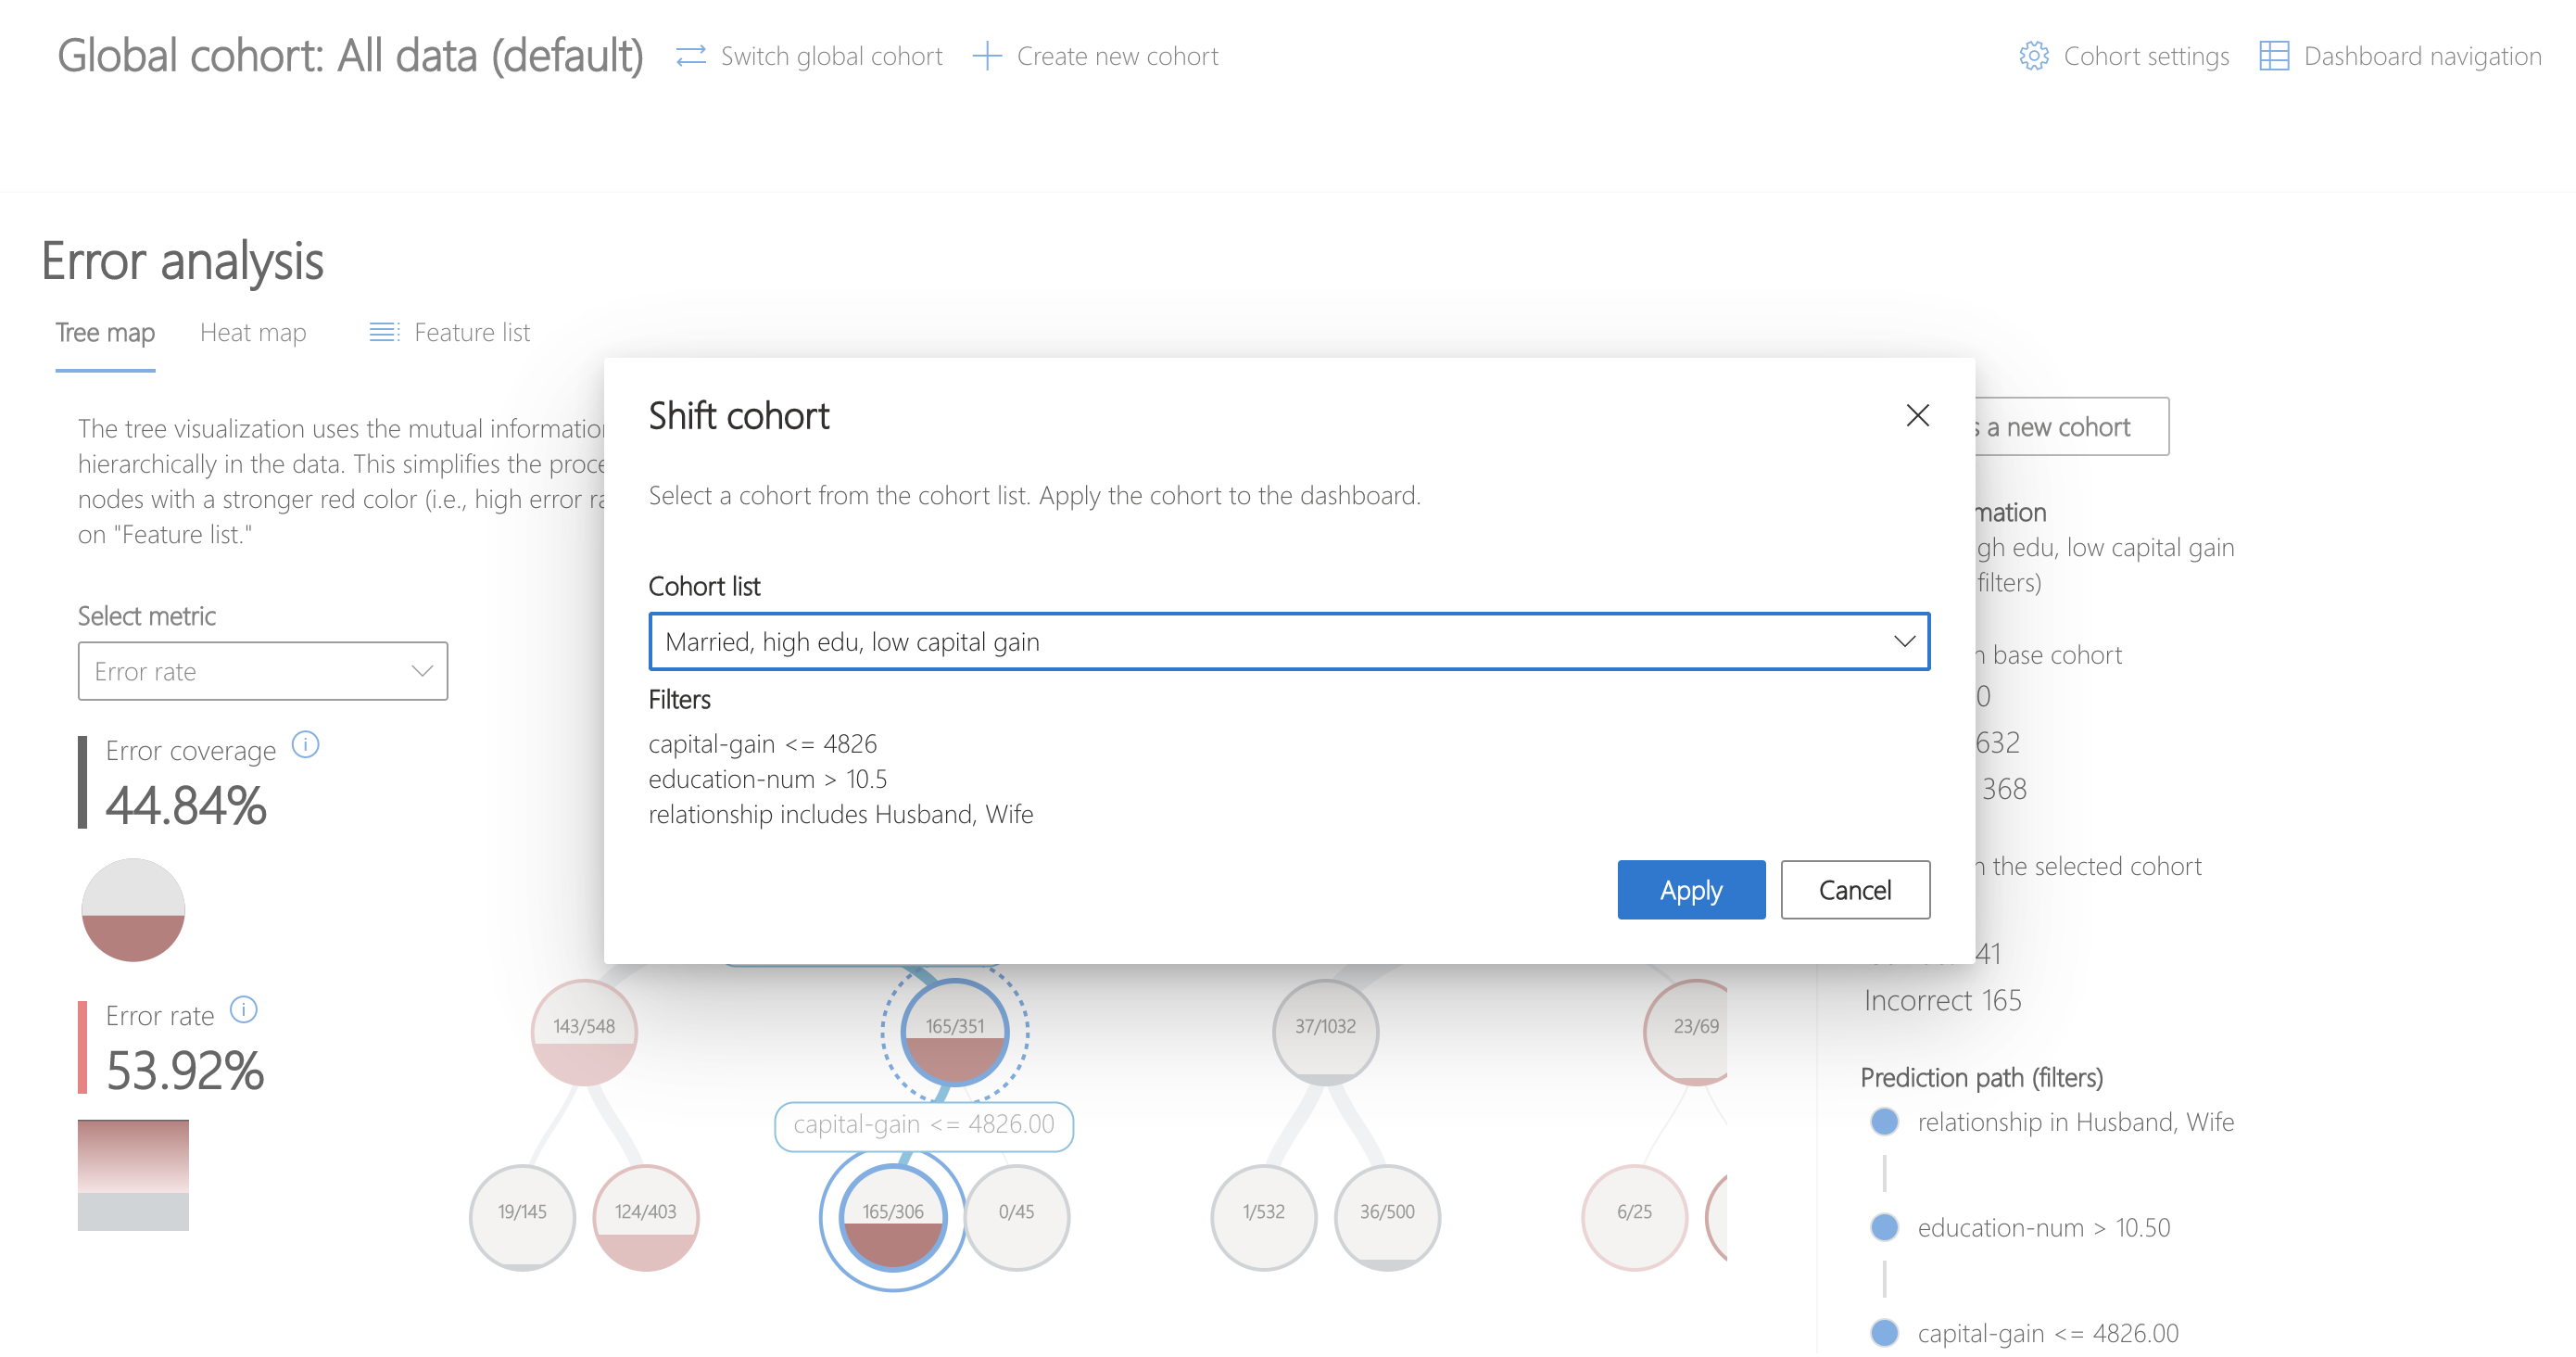Click capital-gain <= 4826.00 path dot
2576x1357 pixels.
[1884, 1333]
